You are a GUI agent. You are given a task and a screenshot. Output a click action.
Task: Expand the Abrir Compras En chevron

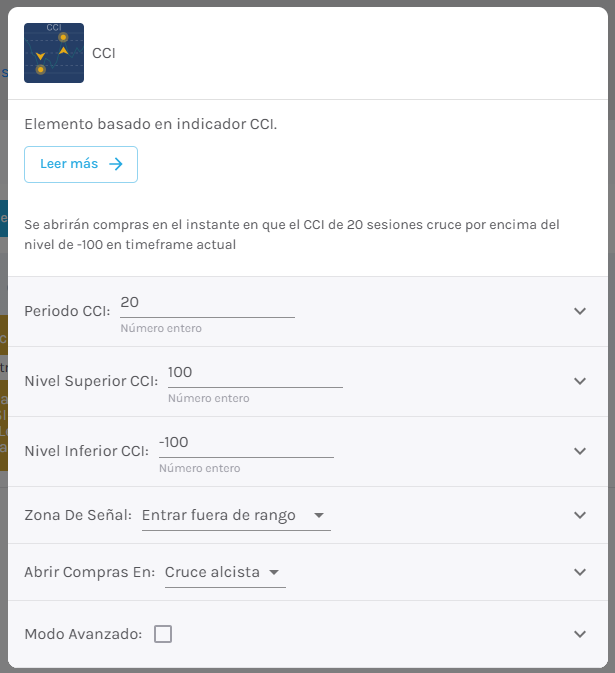580,572
